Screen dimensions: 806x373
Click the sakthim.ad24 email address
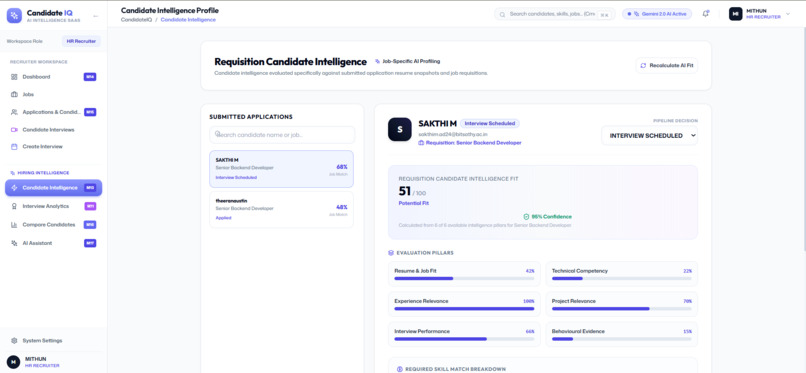(x=453, y=134)
